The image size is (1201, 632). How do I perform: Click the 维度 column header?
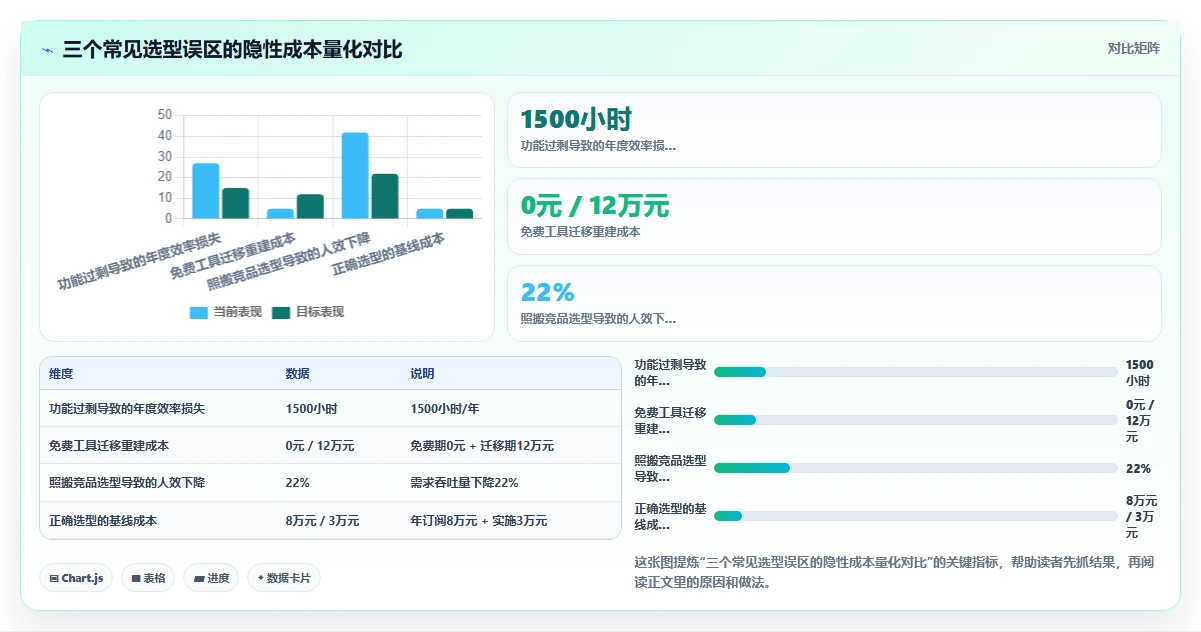(61, 374)
